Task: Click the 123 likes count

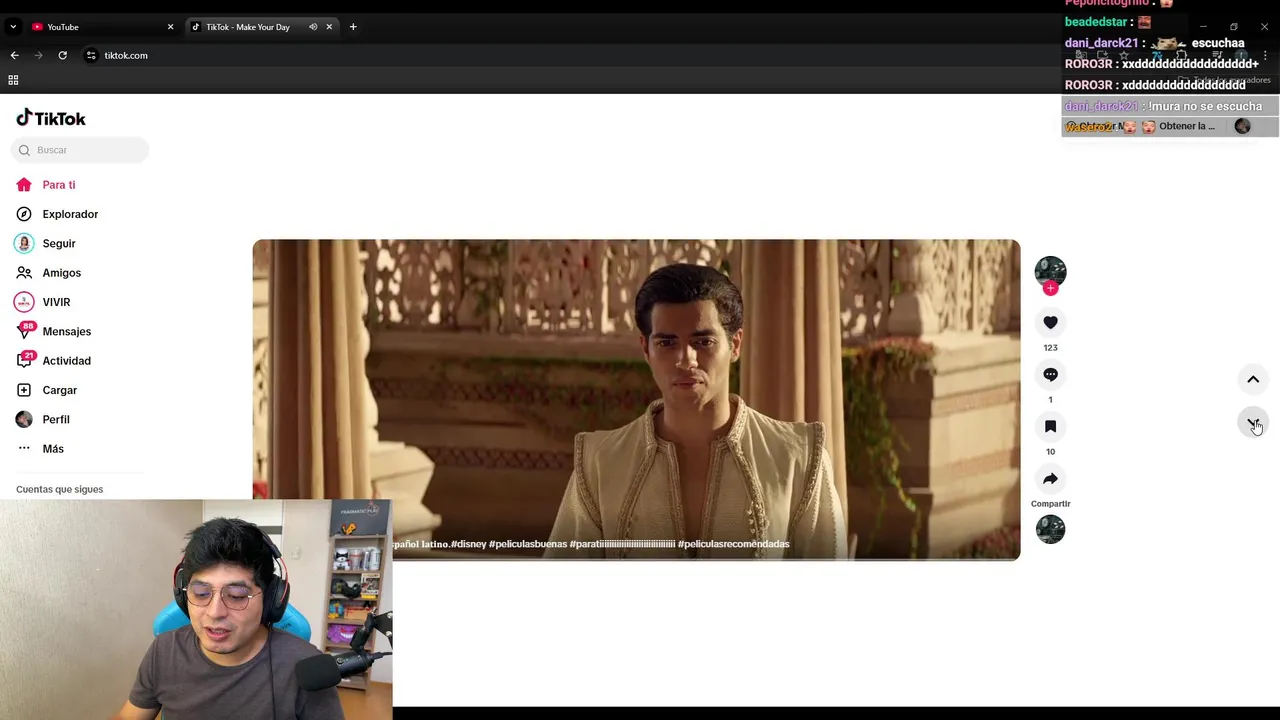Action: tap(1050, 348)
